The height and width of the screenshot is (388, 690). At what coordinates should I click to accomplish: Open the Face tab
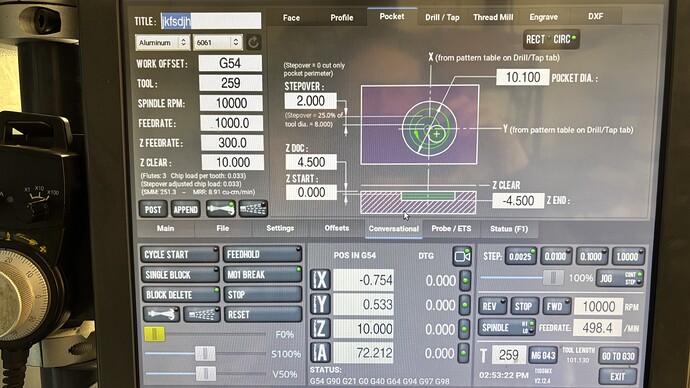[291, 18]
